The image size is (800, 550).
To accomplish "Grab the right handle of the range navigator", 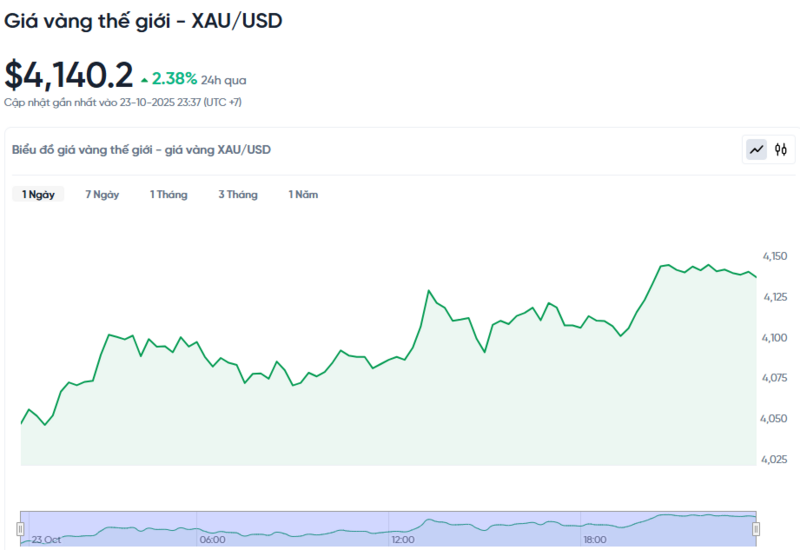I will (x=756, y=528).
